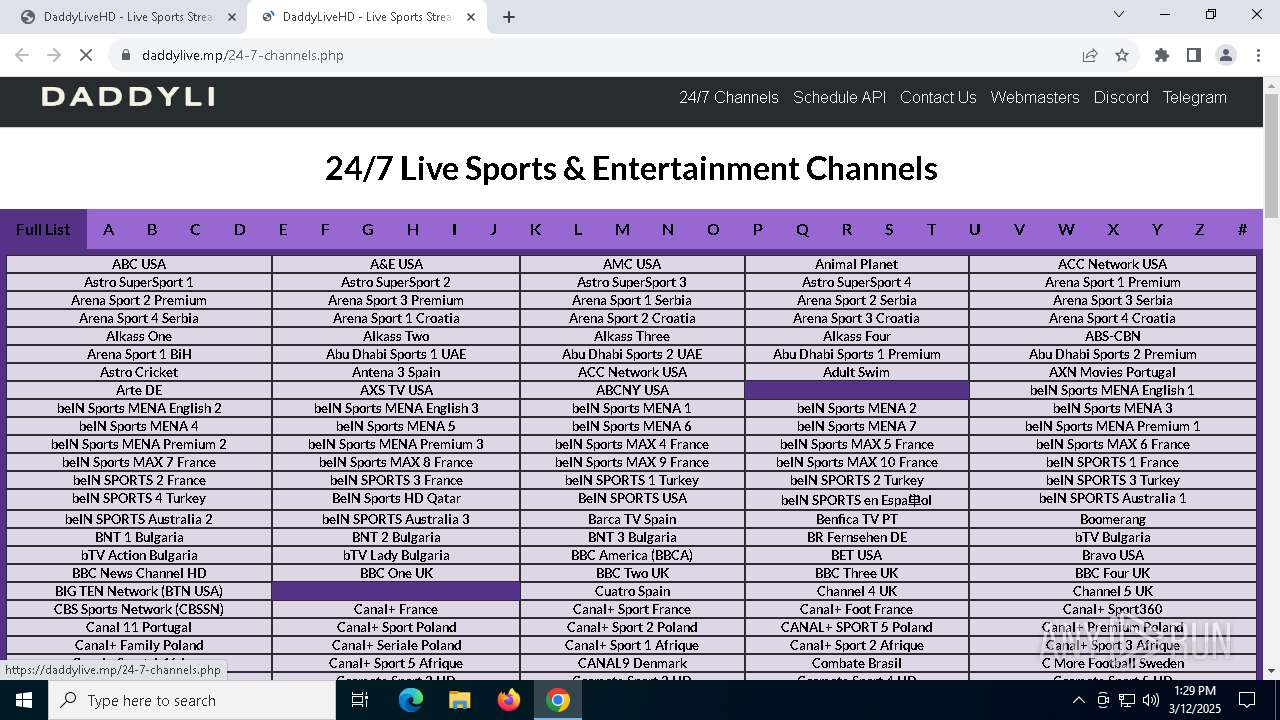Share this page via address bar icon
The width and height of the screenshot is (1280, 720).
(1090, 55)
